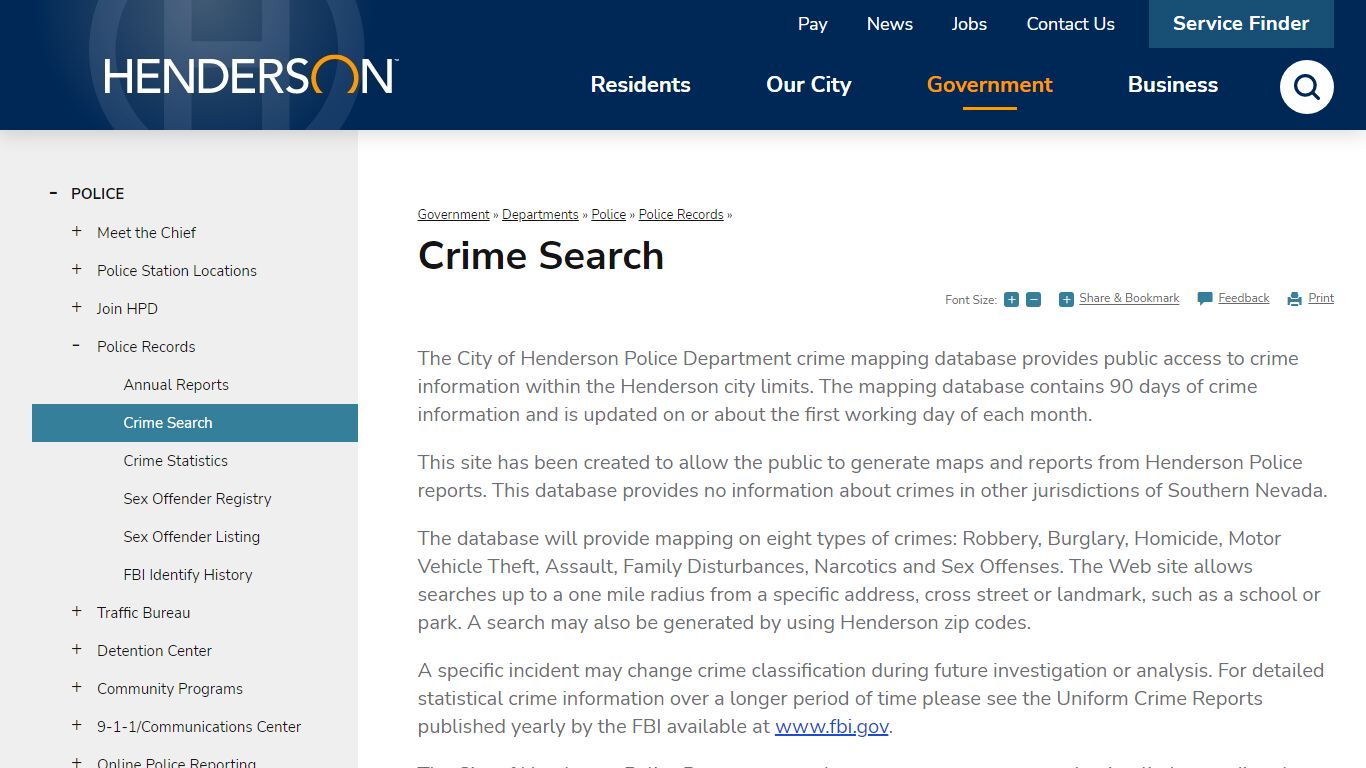Open Traffic Bureau sidebar link

(143, 613)
